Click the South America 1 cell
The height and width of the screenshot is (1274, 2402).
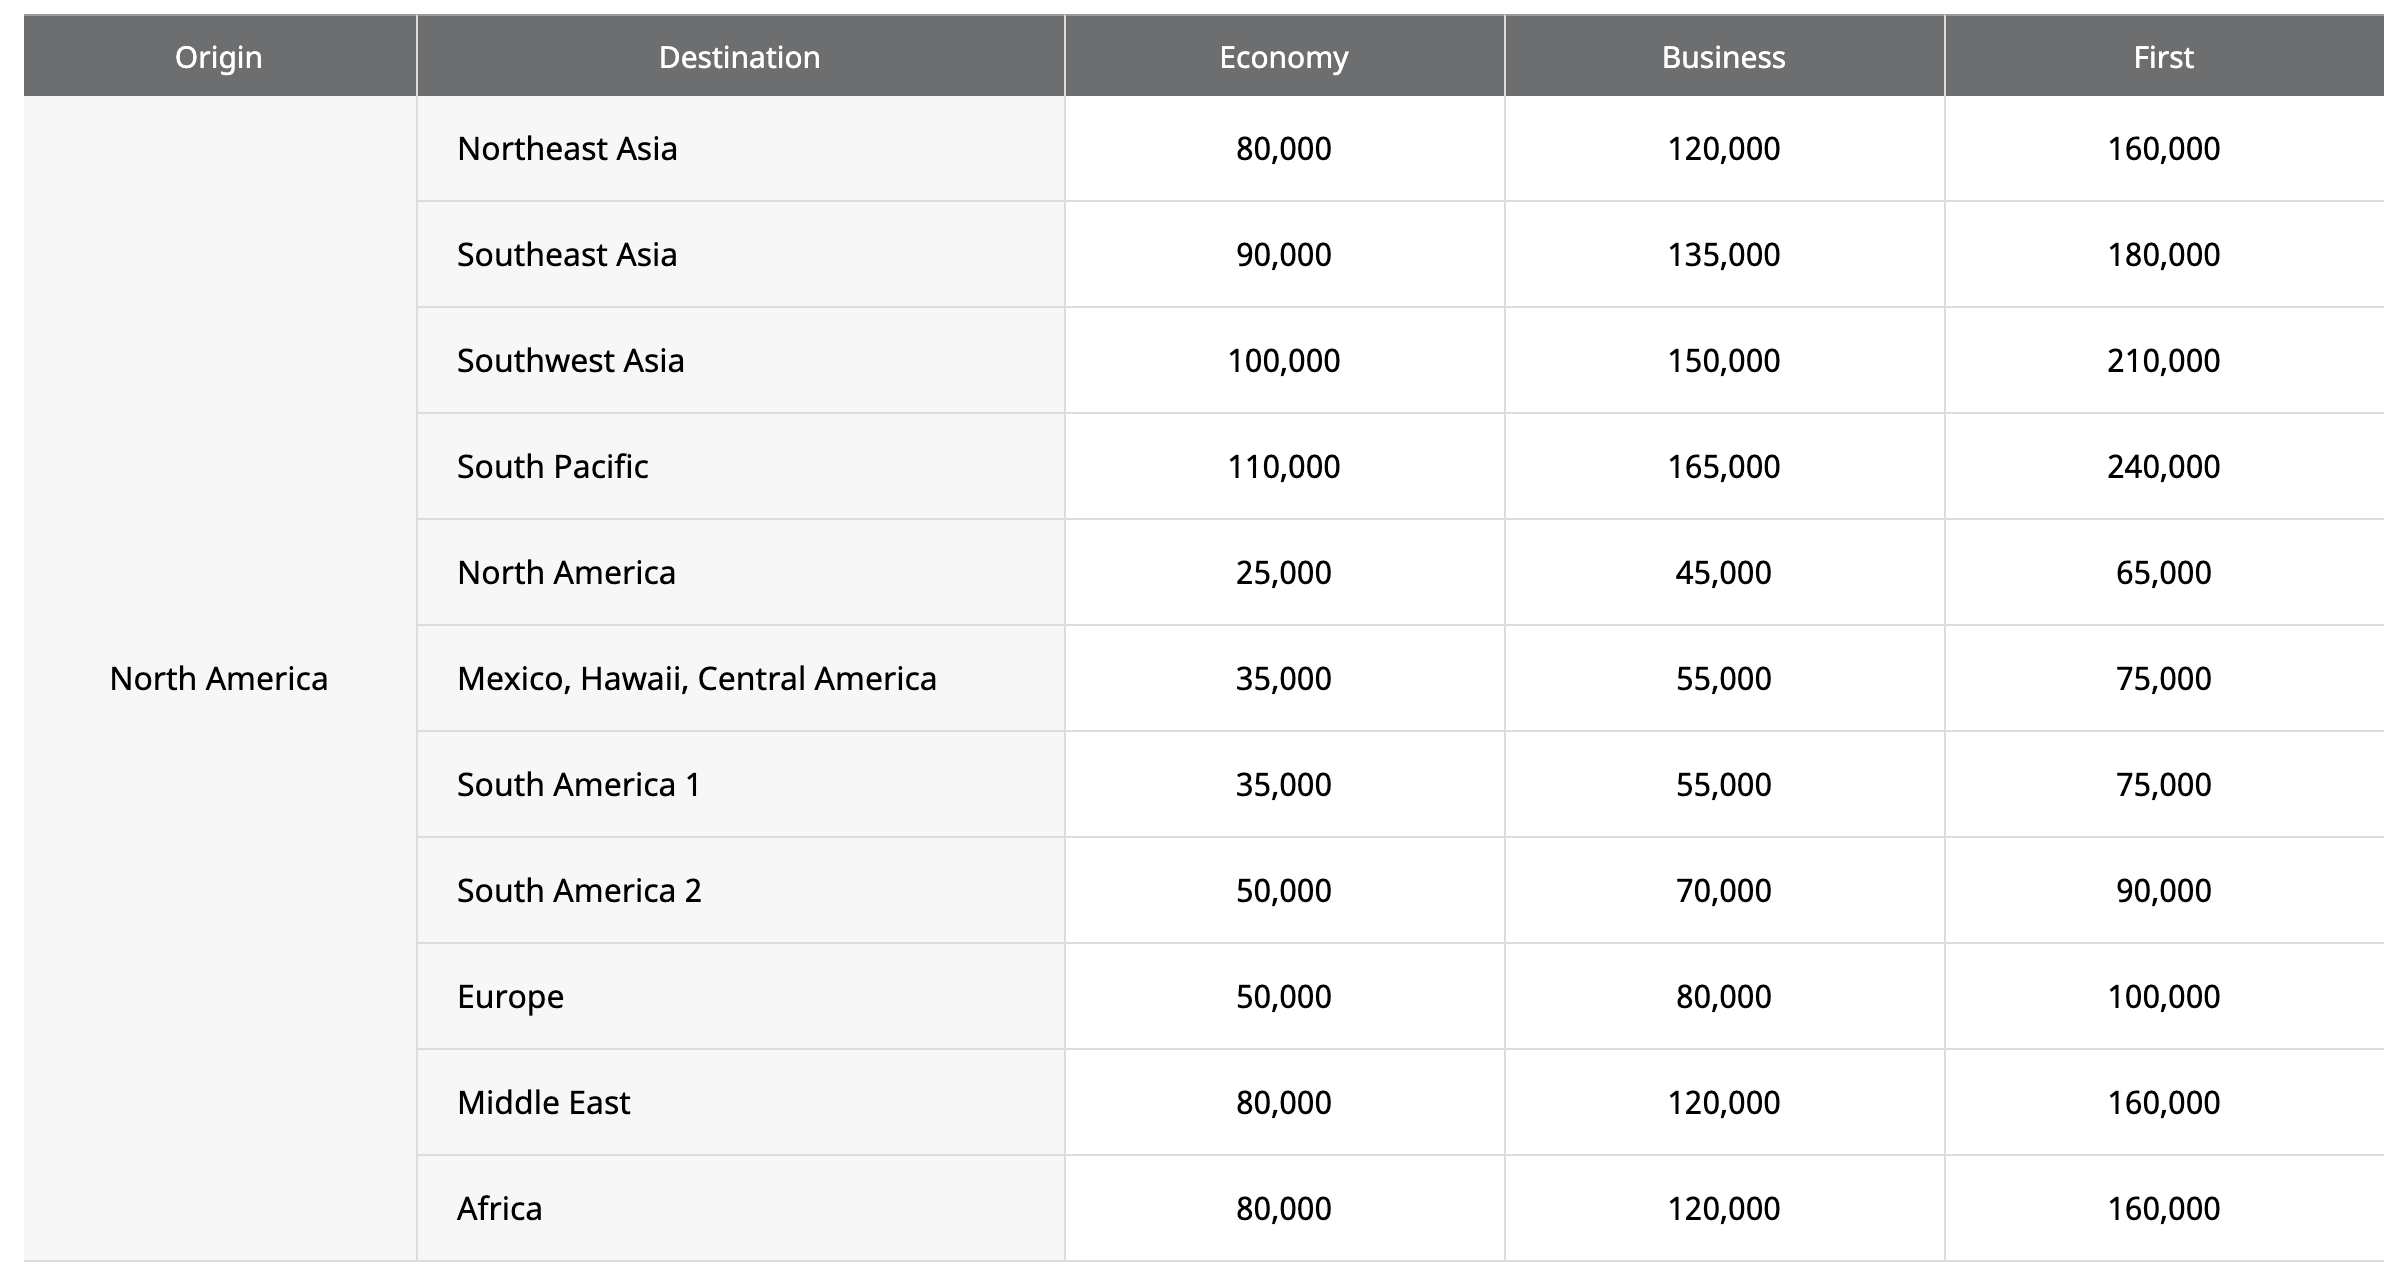click(x=578, y=784)
